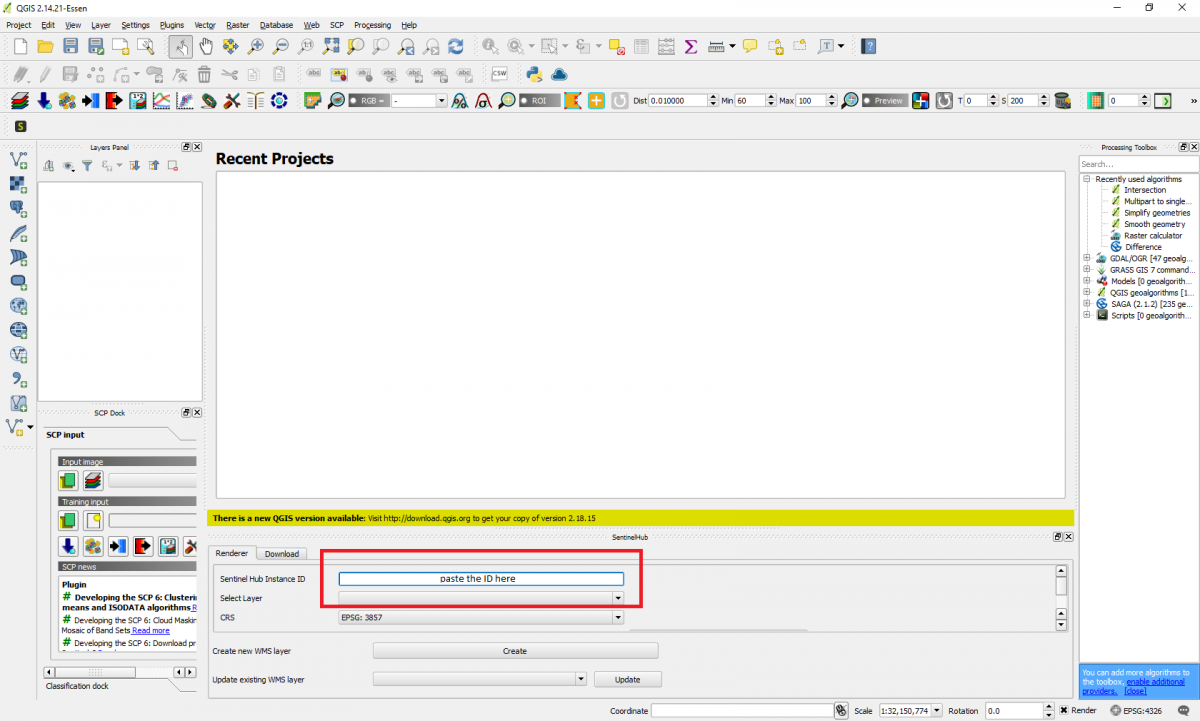The image size is (1200, 721).
Task: Click the SCP plugin S icon
Action: coord(19,126)
